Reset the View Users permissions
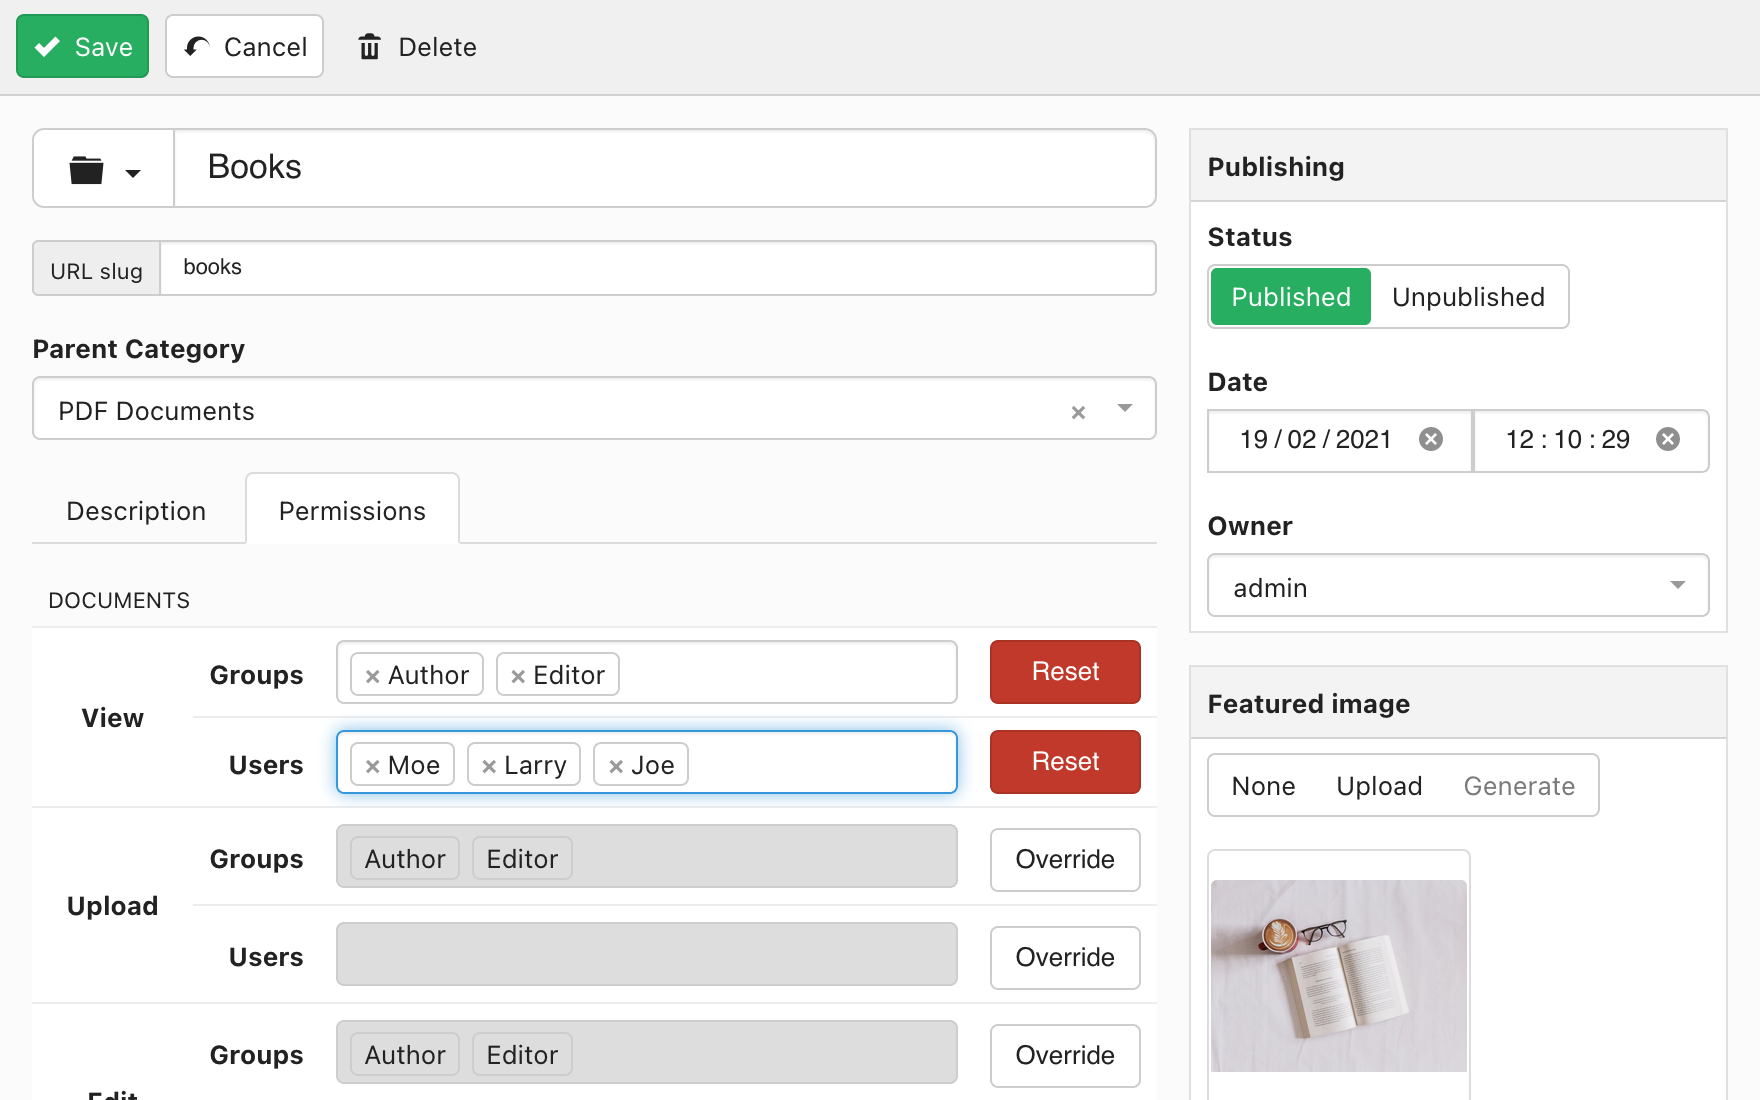The width and height of the screenshot is (1760, 1100). (x=1064, y=762)
